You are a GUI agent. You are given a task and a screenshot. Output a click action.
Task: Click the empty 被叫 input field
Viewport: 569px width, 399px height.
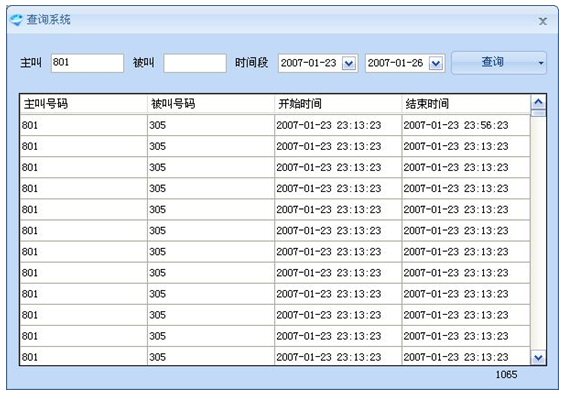point(195,63)
